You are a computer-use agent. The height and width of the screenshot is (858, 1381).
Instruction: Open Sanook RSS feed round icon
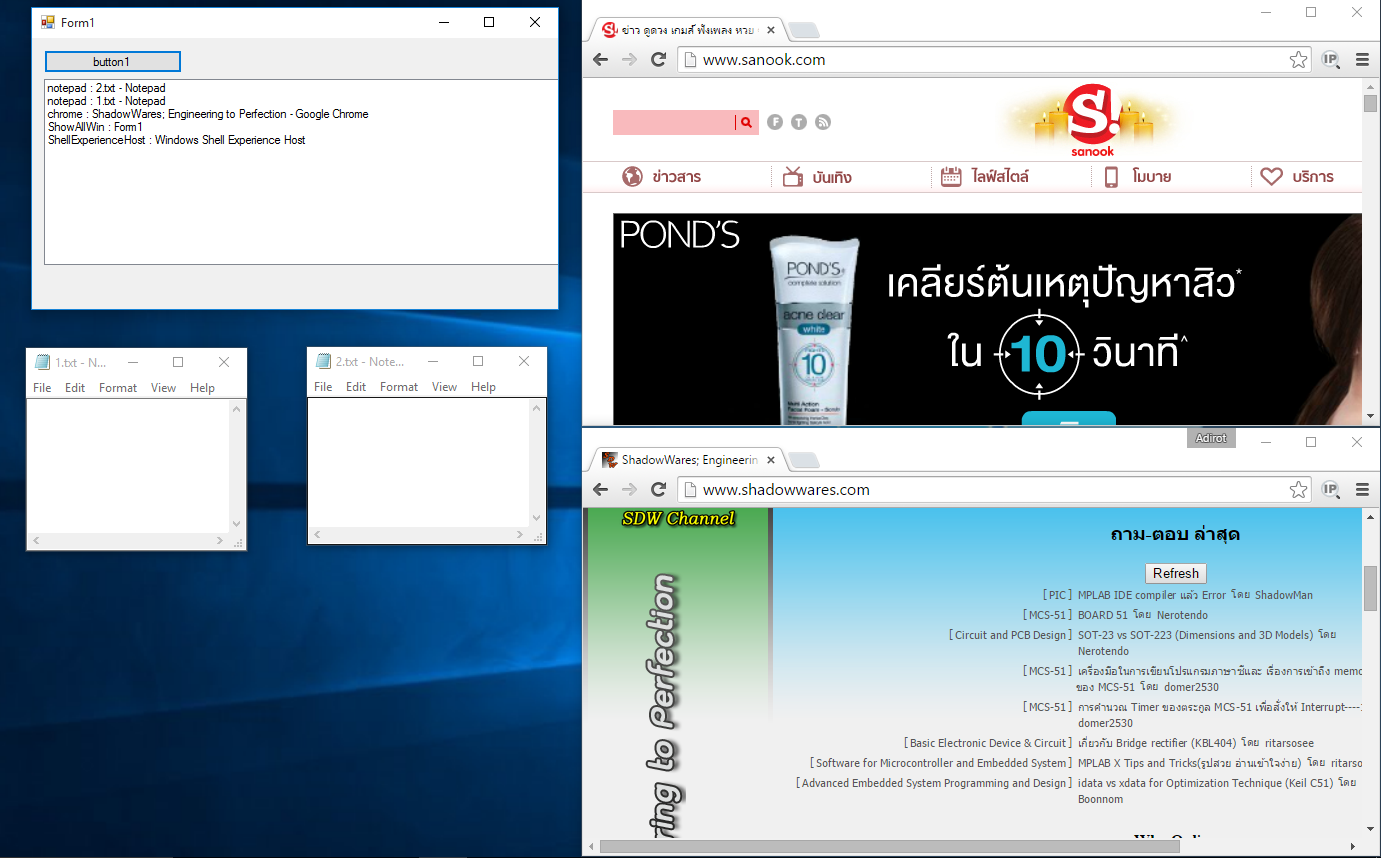point(823,122)
